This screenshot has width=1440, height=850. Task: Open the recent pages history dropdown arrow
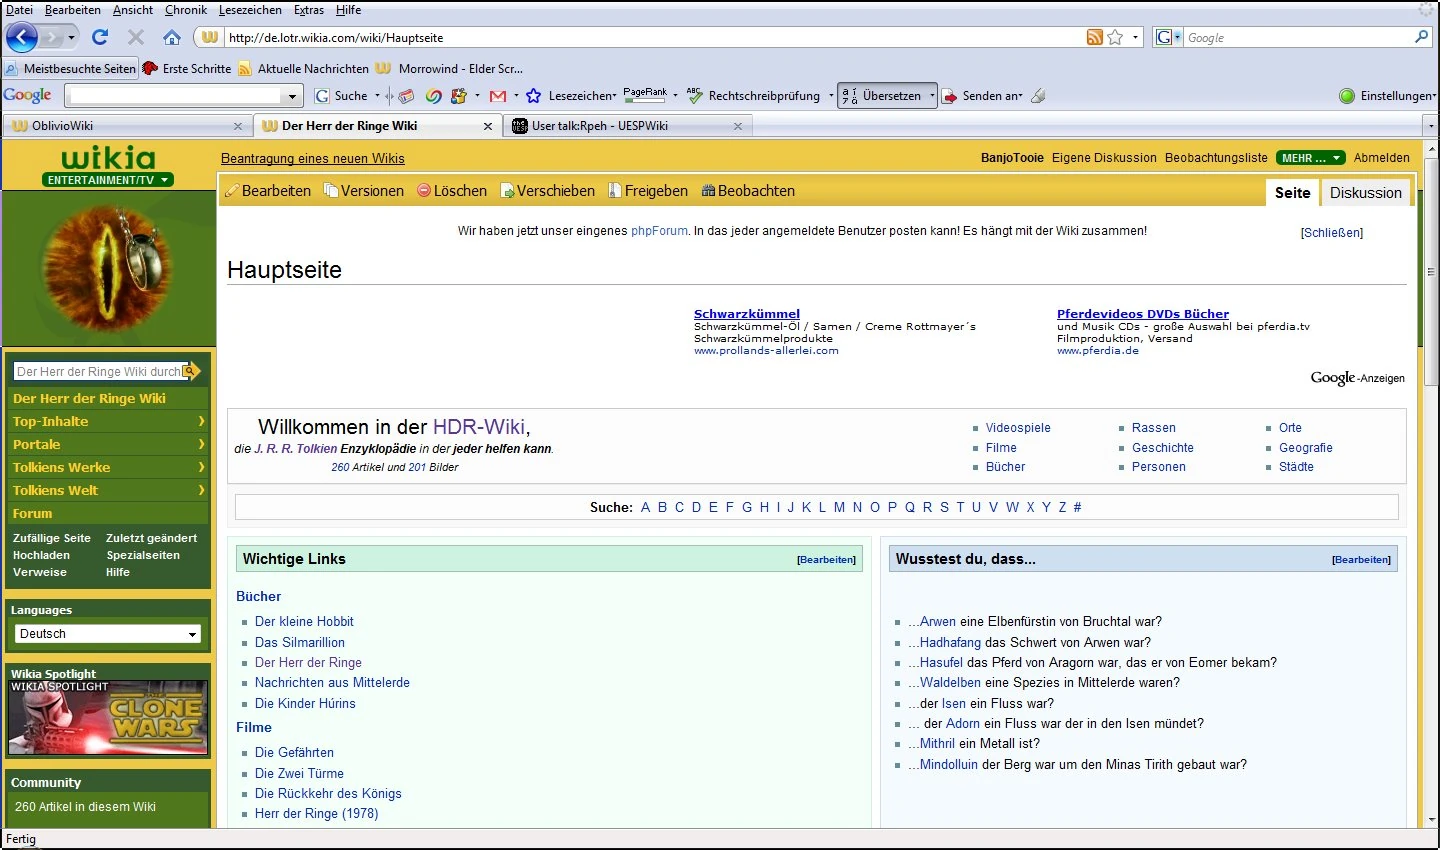[71, 38]
